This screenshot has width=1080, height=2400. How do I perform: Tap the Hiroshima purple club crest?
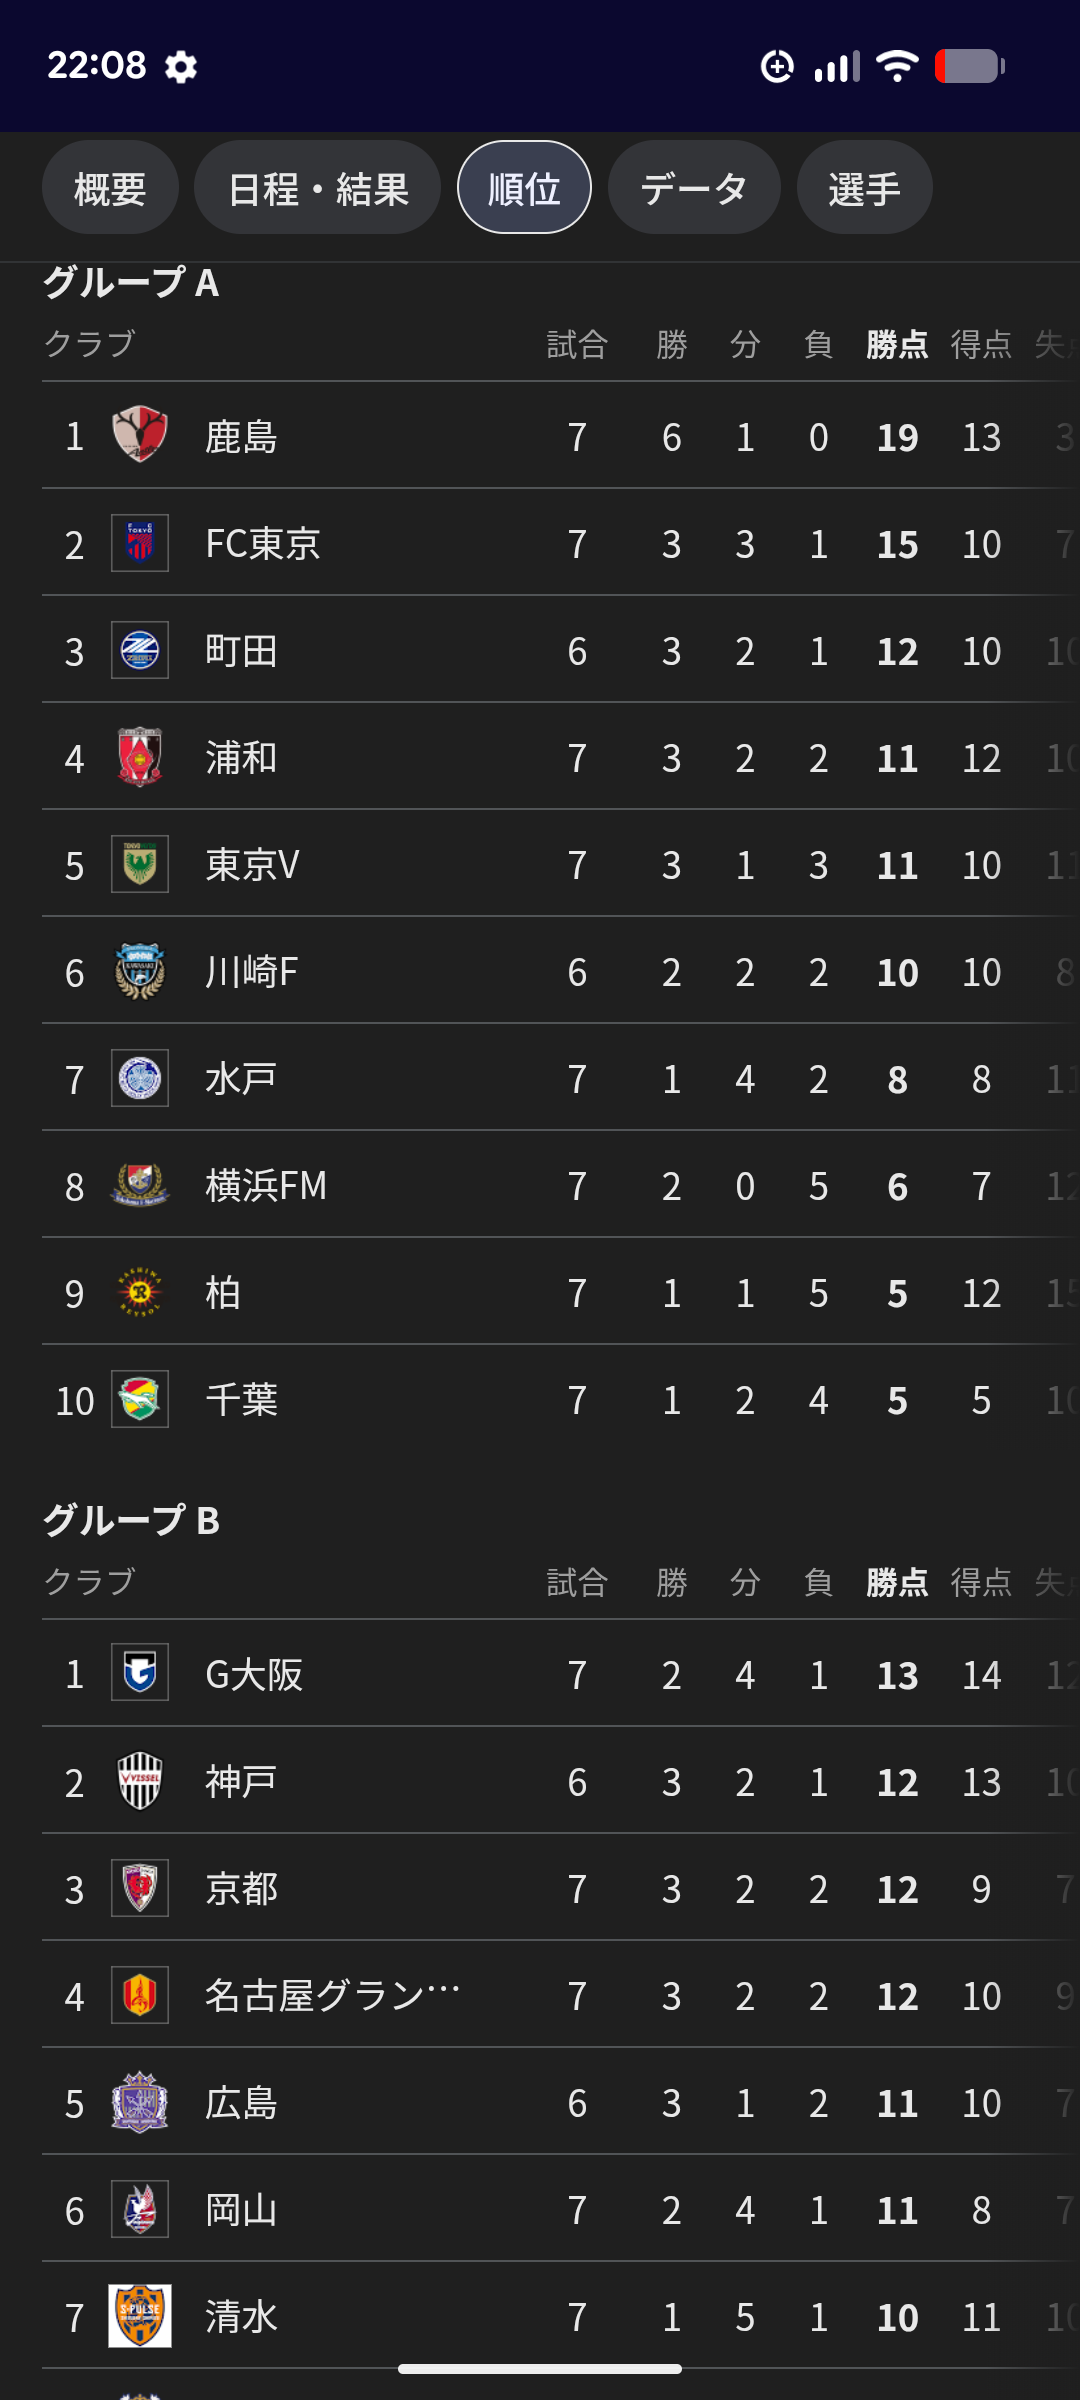point(139,2101)
